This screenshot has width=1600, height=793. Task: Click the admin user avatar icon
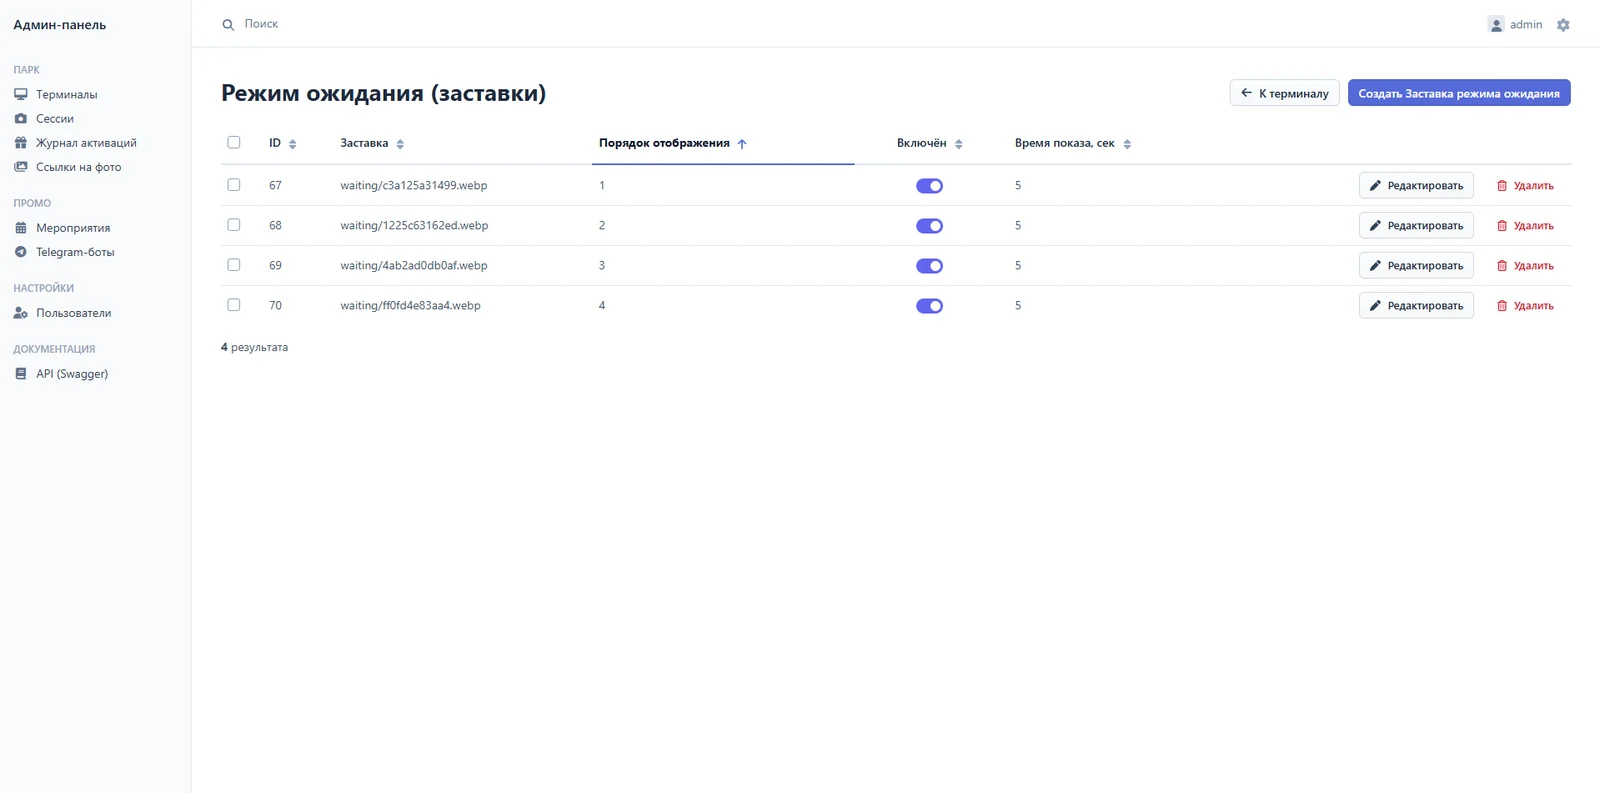click(x=1496, y=25)
